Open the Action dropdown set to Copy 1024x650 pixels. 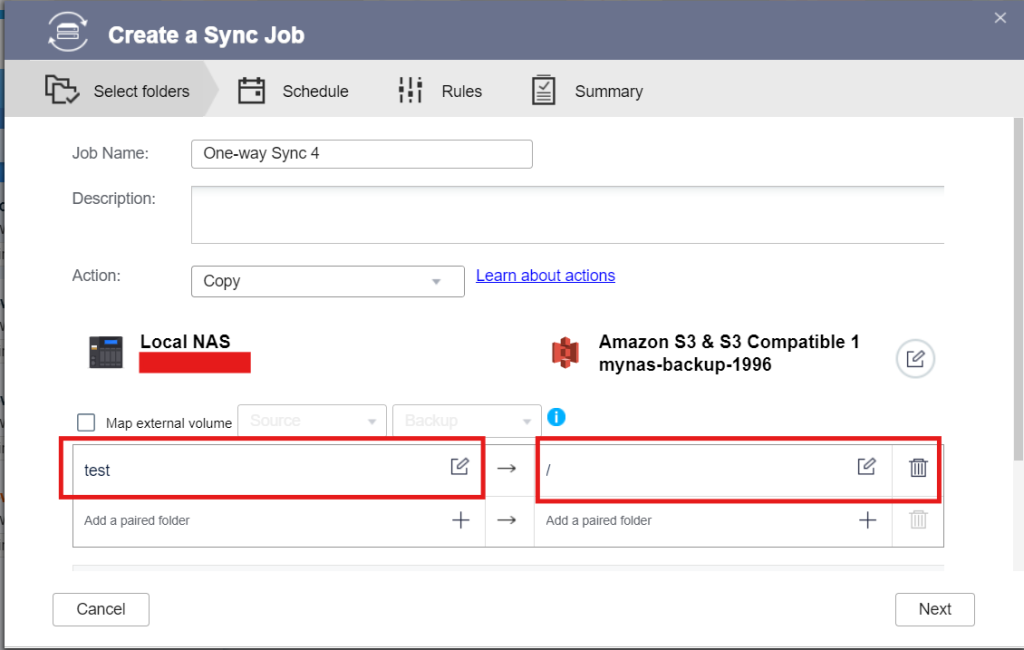tap(327, 281)
